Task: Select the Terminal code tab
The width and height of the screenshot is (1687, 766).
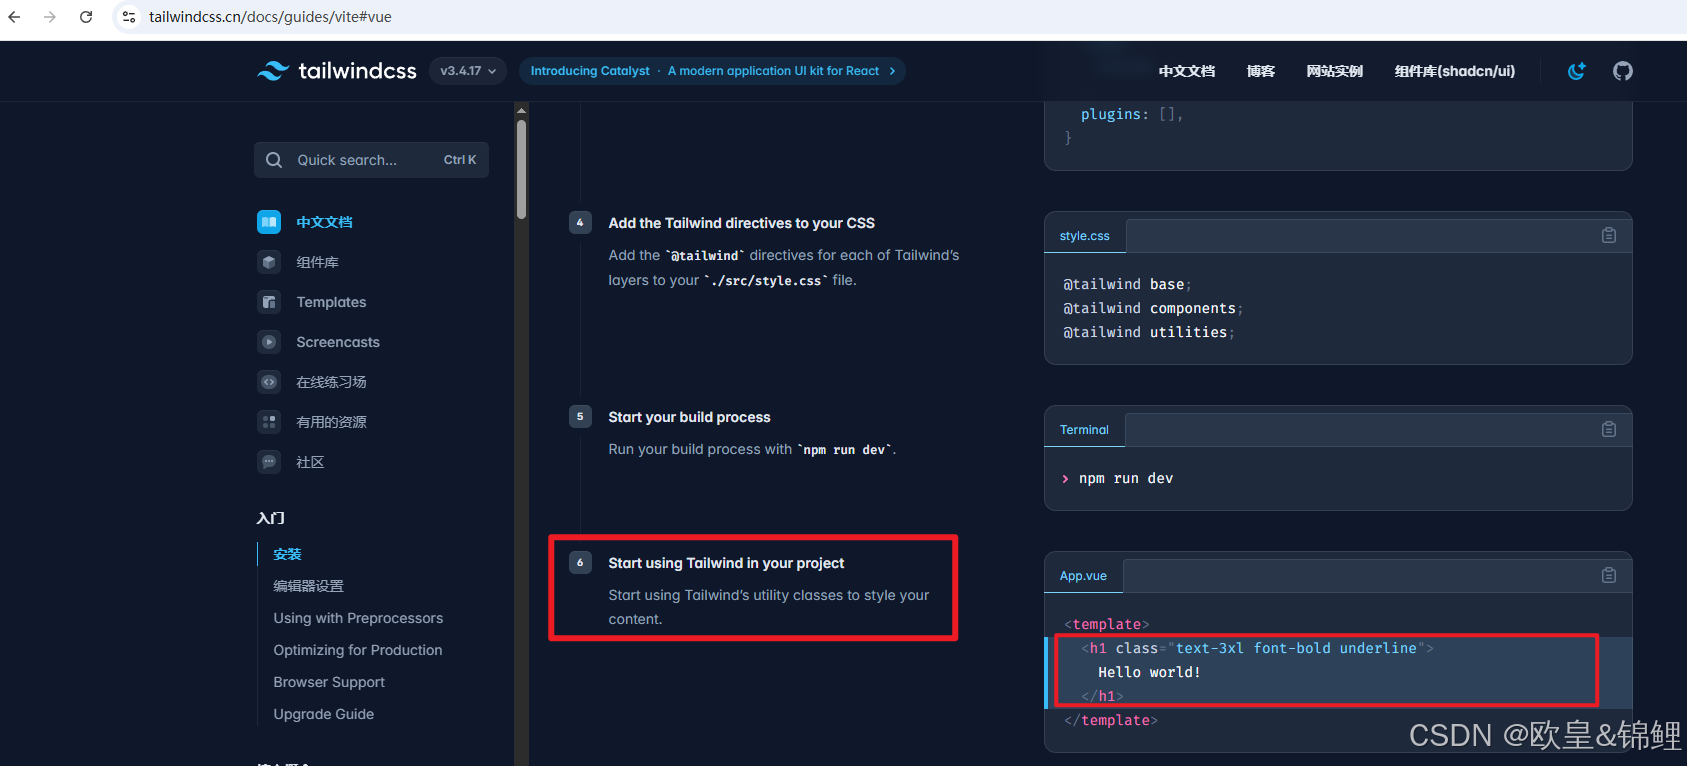Action: 1084,430
